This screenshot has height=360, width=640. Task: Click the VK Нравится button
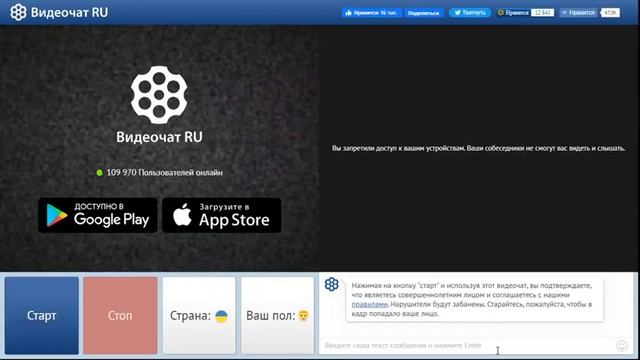click(x=578, y=13)
